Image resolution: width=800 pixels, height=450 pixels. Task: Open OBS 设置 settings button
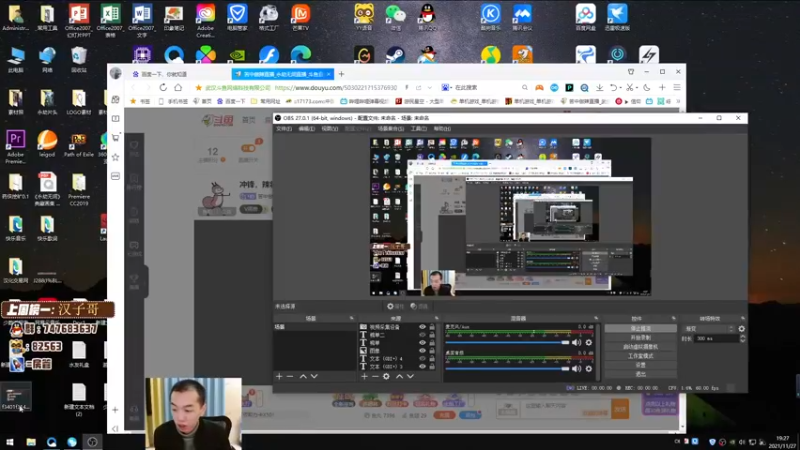tap(641, 365)
